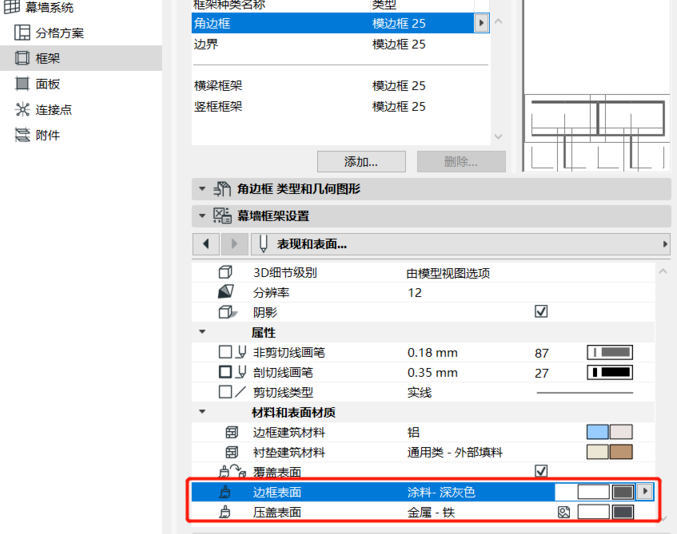Toggle the 剖切线画笔 checkbox icon
This screenshot has height=534, width=677.
tap(225, 372)
